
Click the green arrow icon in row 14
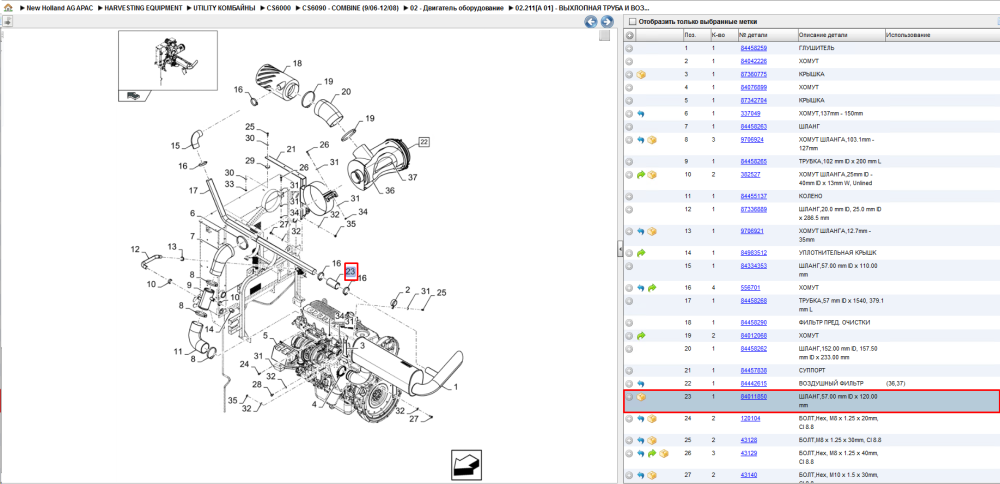[x=642, y=253]
